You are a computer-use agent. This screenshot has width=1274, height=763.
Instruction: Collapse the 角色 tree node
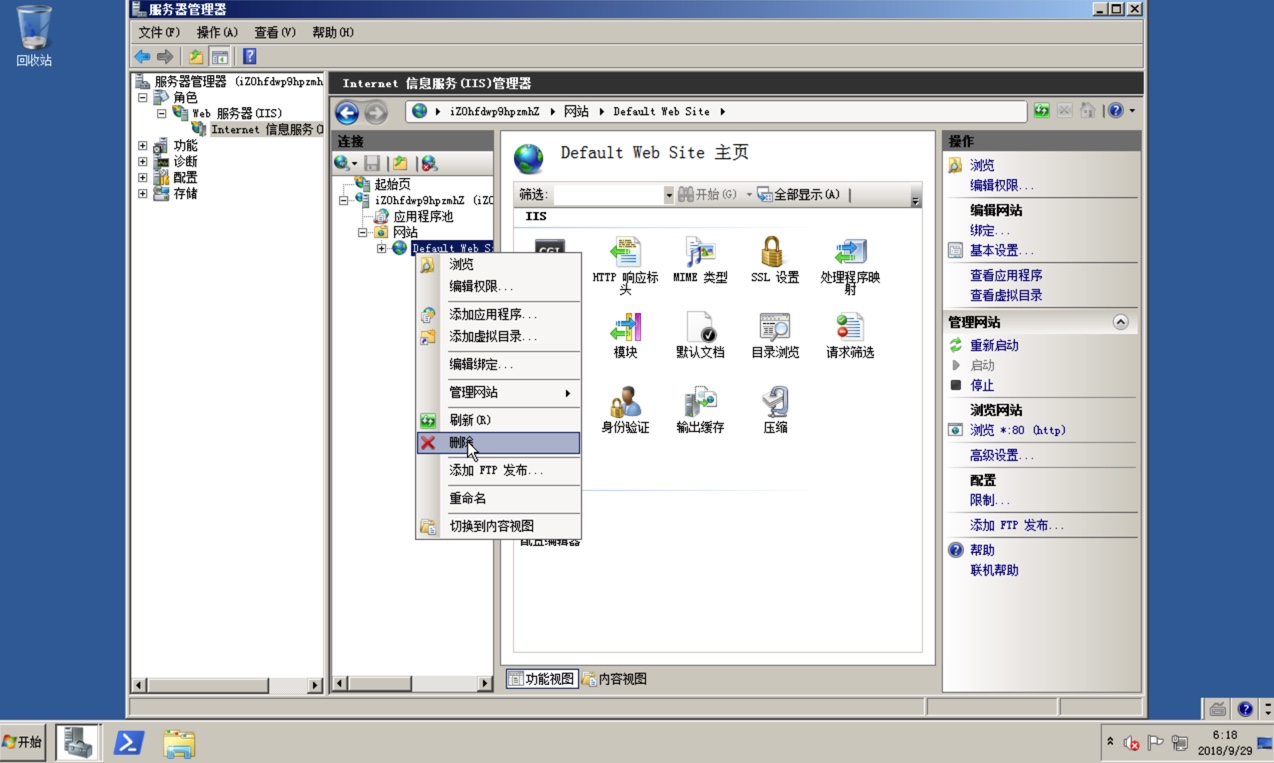[143, 98]
